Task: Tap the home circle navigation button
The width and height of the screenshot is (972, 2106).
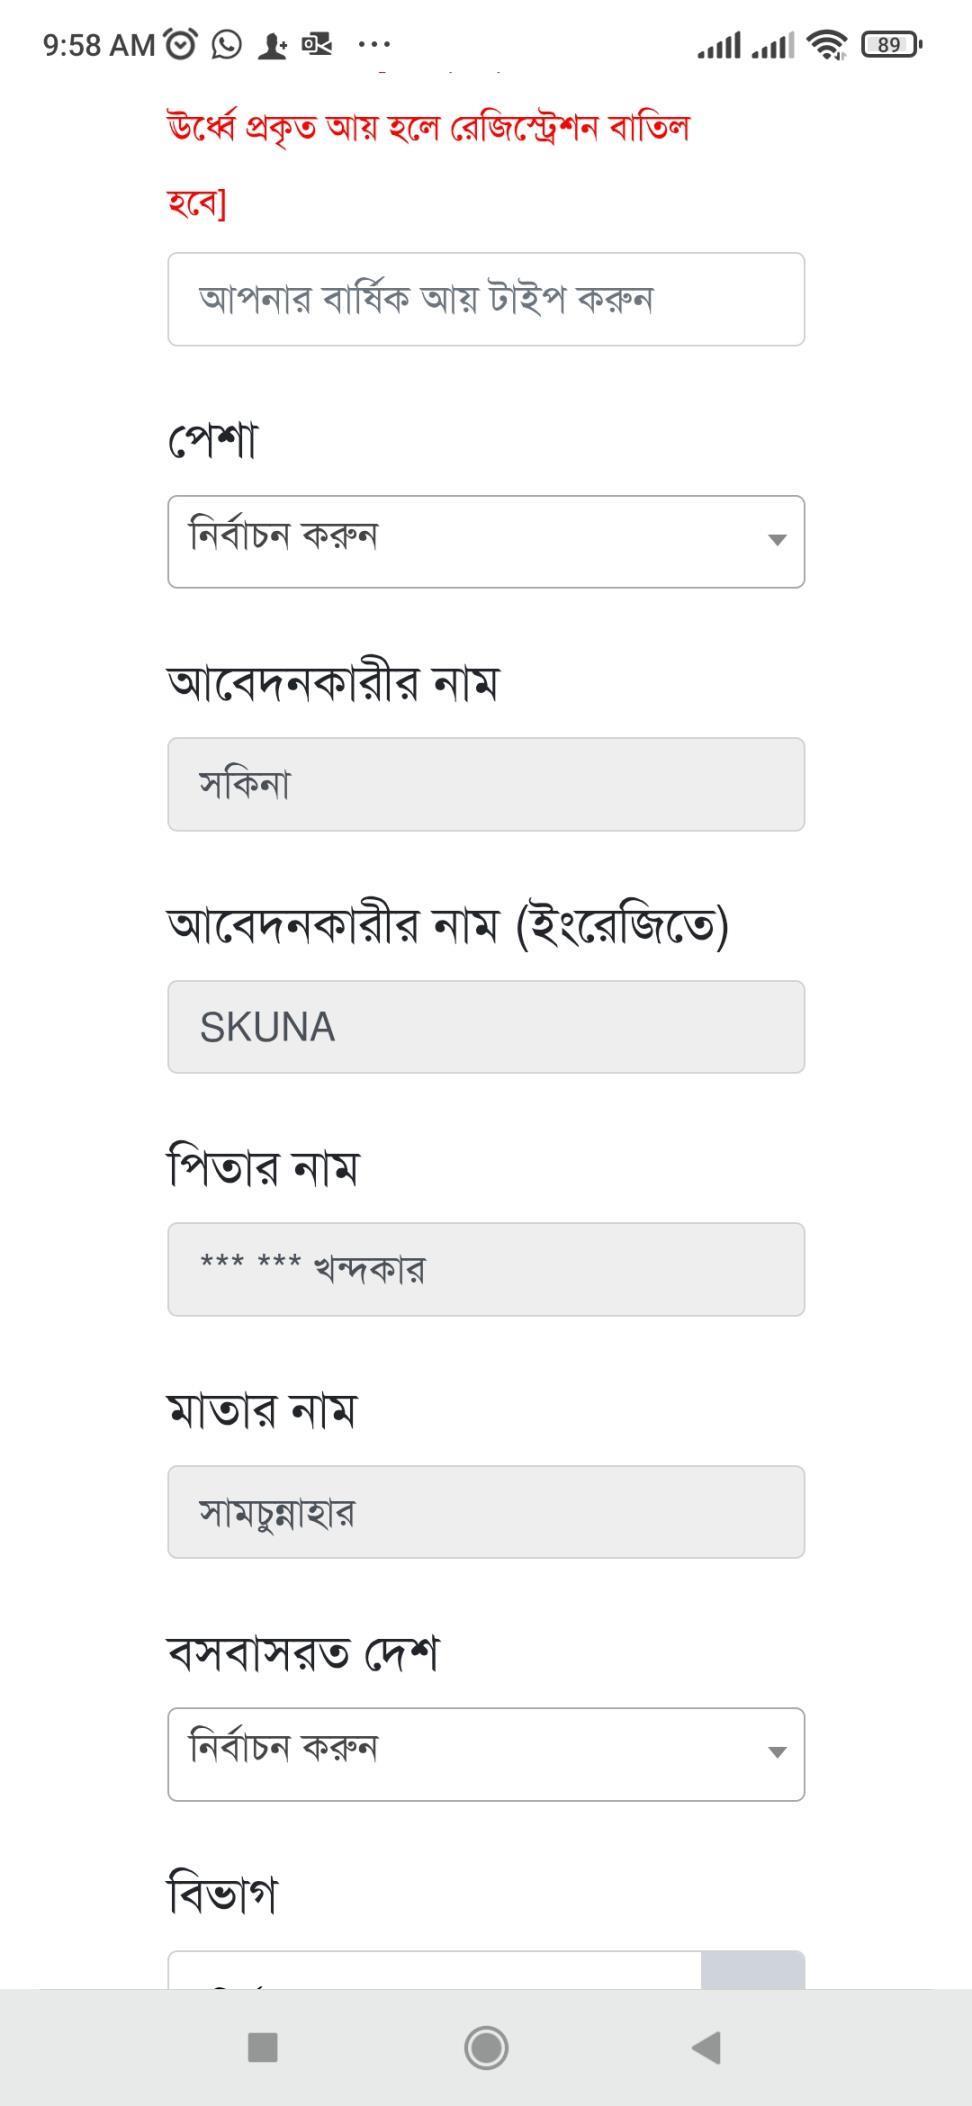Action: 486,2047
